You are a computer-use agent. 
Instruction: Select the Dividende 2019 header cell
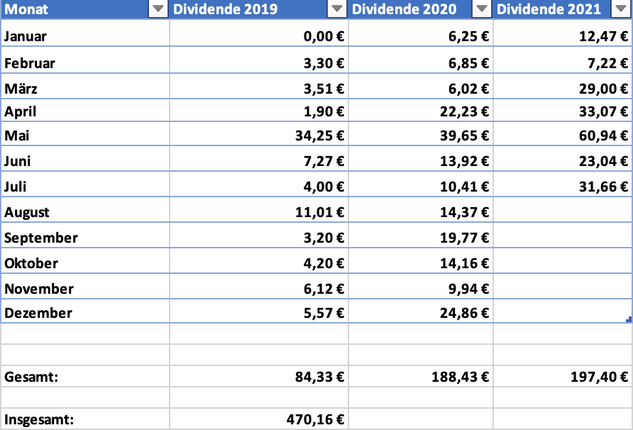pos(259,9)
